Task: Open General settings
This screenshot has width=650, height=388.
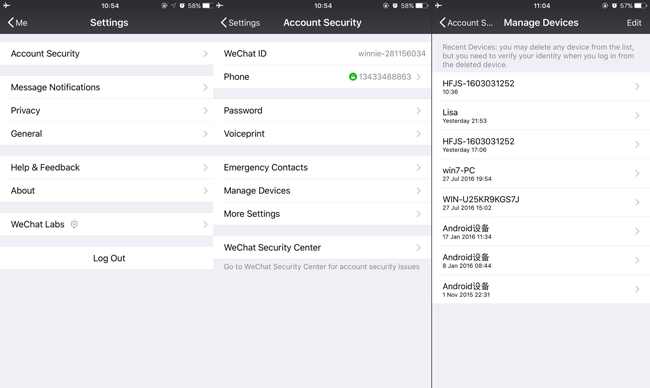Action: [x=107, y=134]
